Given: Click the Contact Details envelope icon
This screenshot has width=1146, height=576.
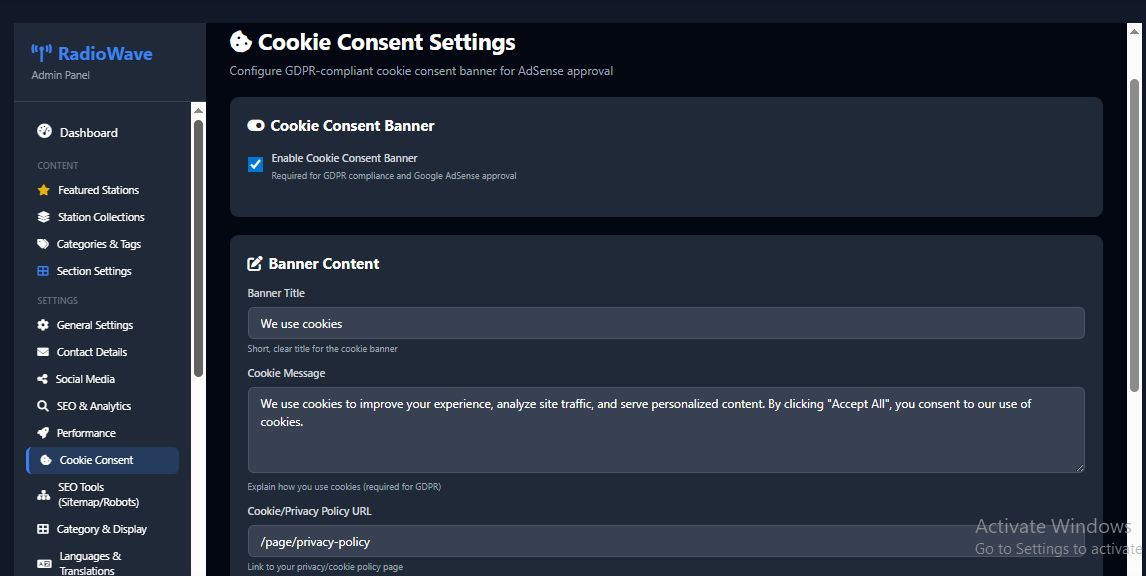Looking at the screenshot, I should 43,352.
